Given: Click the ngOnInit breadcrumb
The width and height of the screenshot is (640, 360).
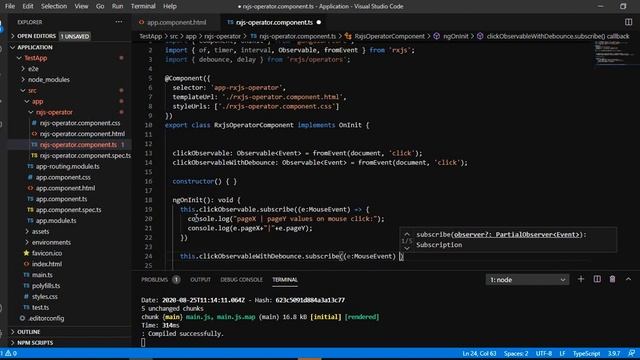Looking at the screenshot, I should tap(456, 36).
